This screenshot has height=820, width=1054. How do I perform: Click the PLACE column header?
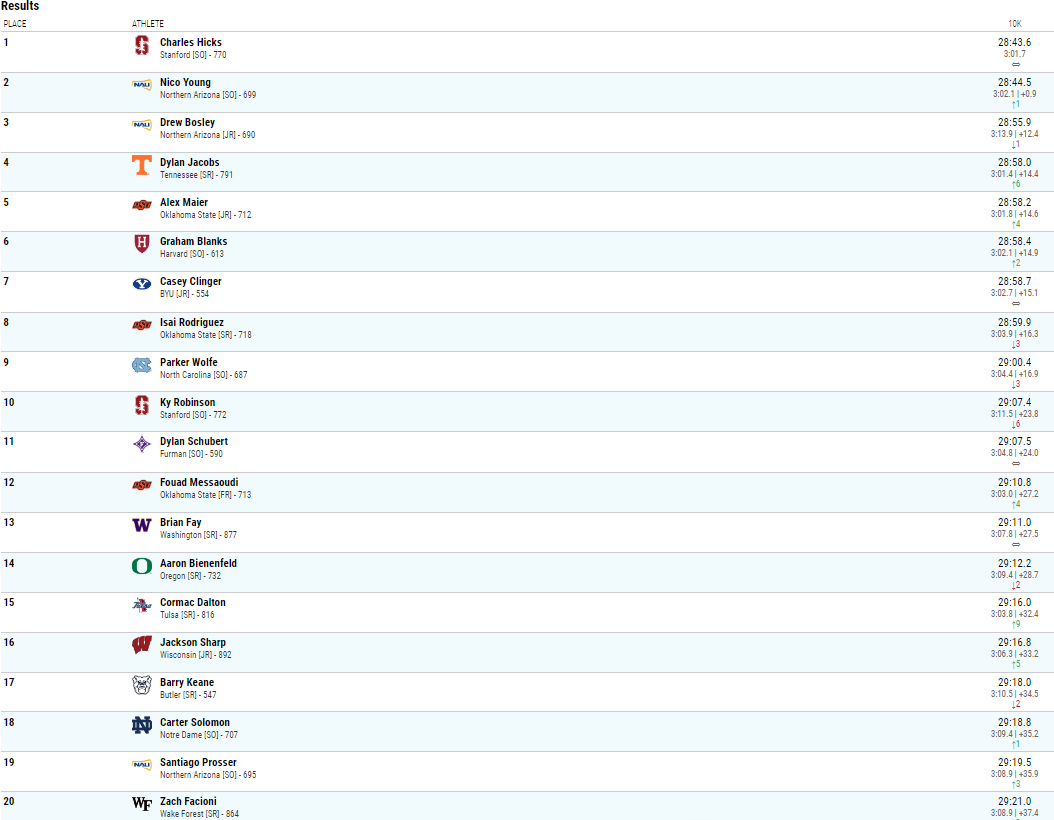coord(15,24)
